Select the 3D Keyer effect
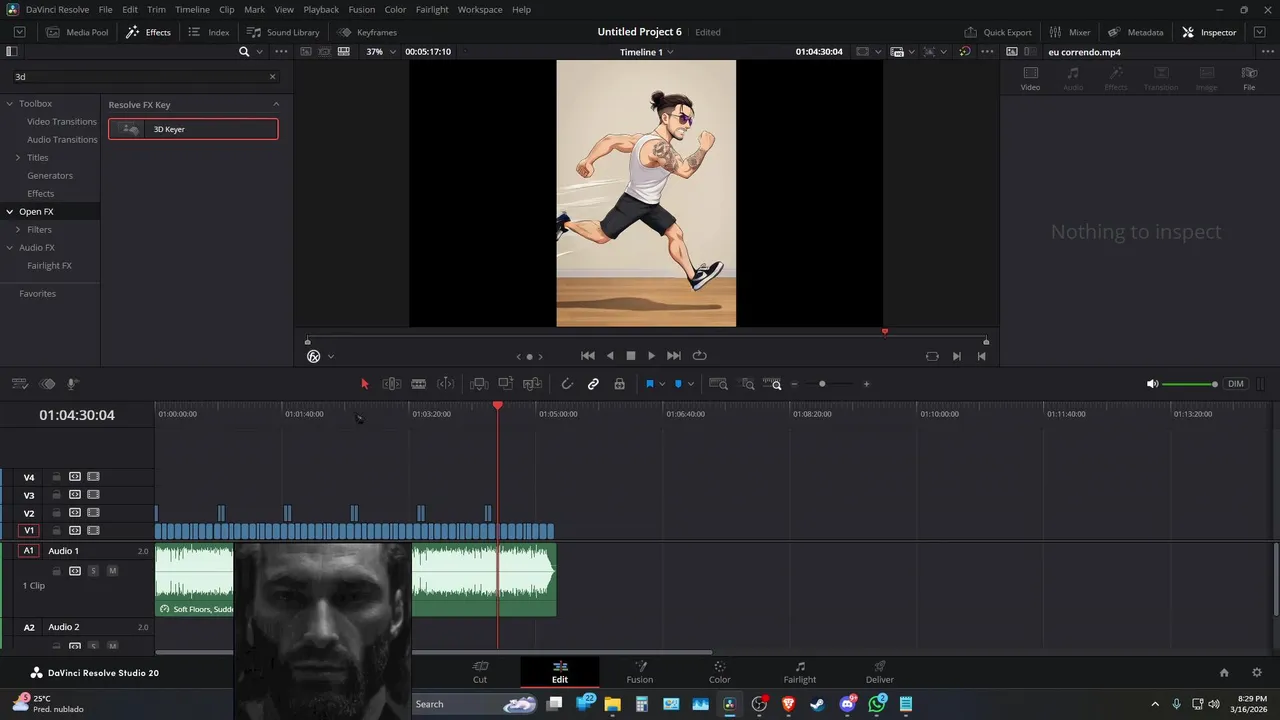The image size is (1280, 720). [x=193, y=129]
